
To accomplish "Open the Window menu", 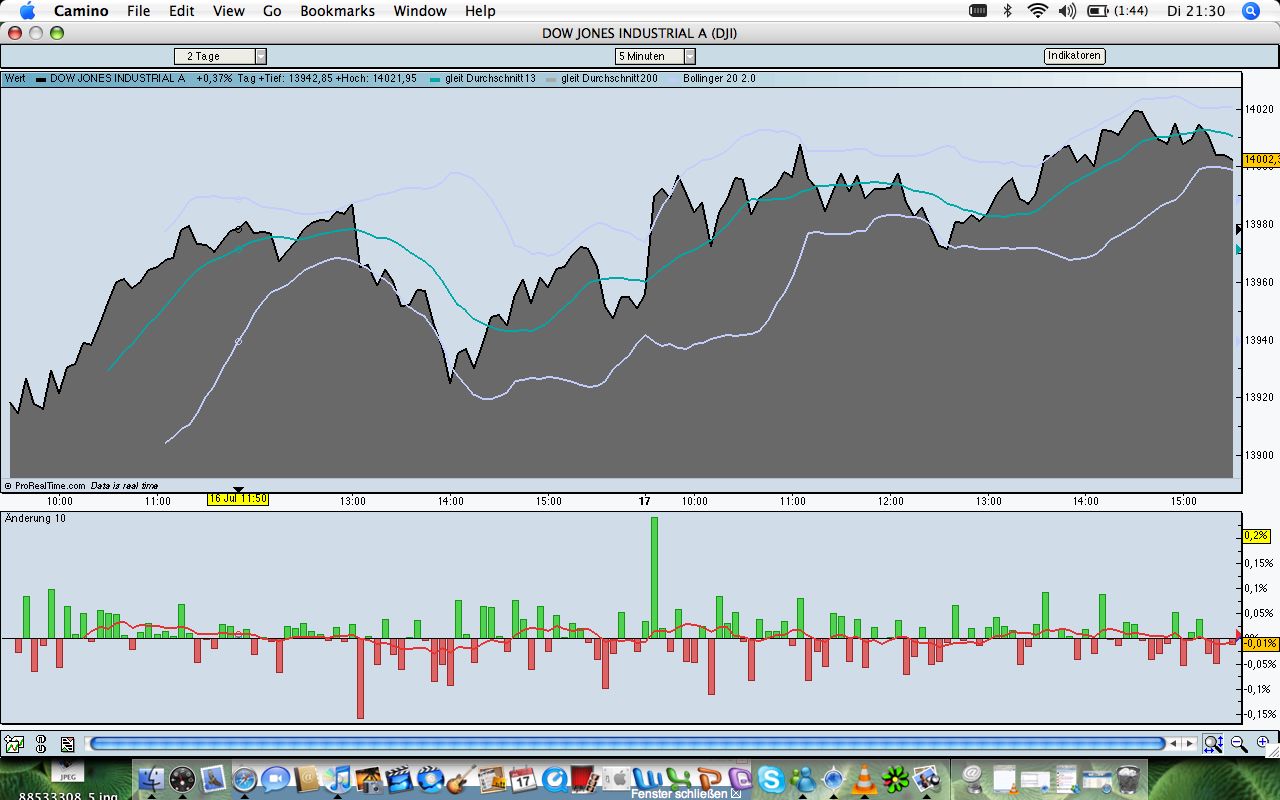I will tap(420, 11).
